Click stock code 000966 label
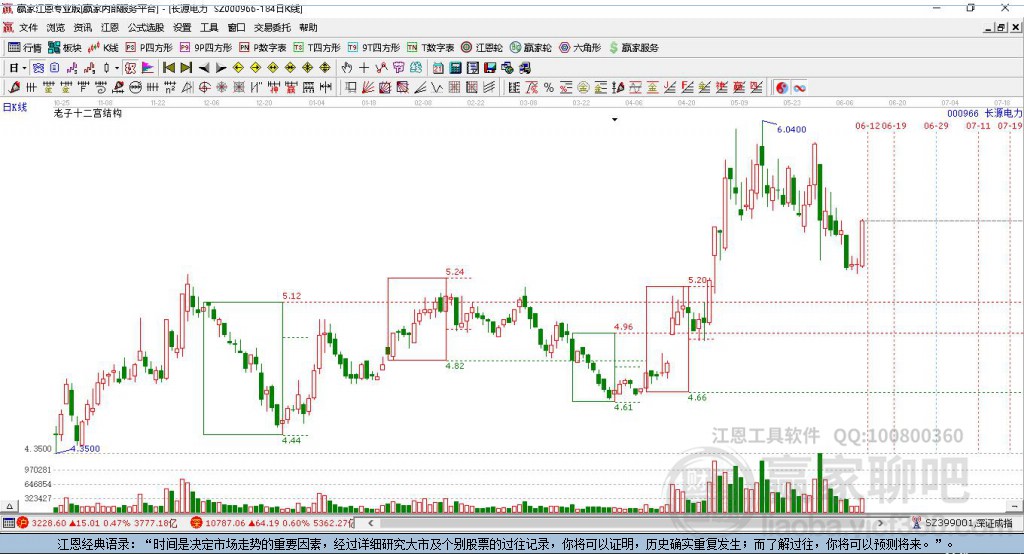The image size is (1024, 554). pyautogui.click(x=963, y=113)
